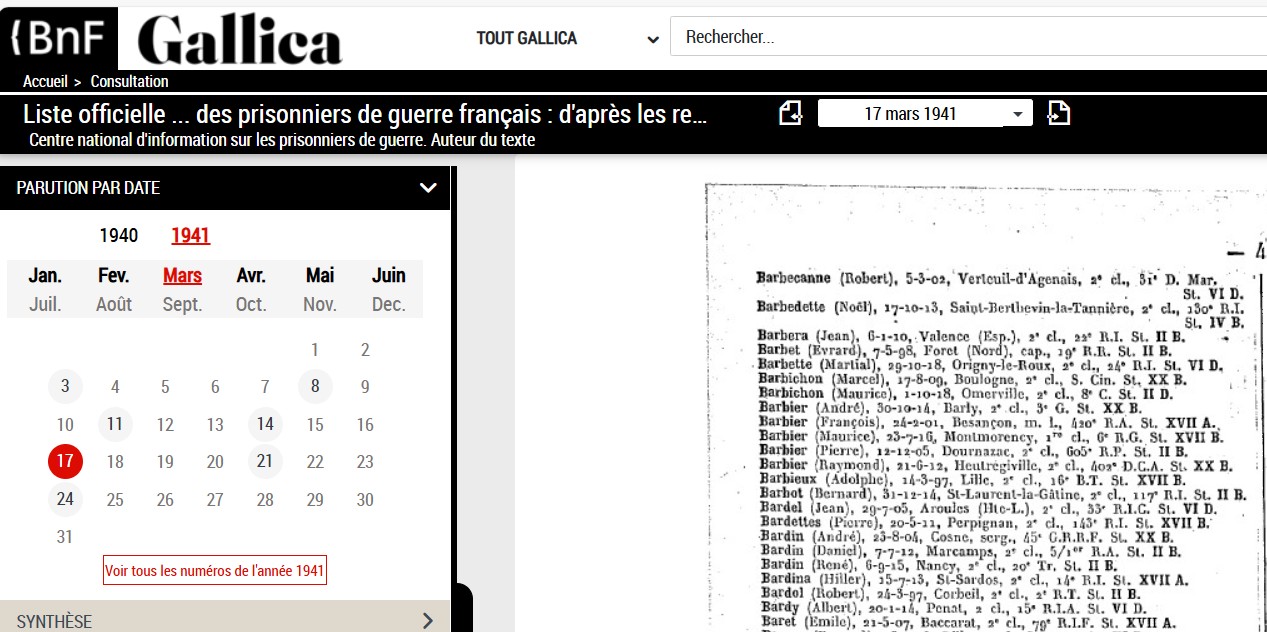The width and height of the screenshot is (1267, 632).
Task: Click Voir tous les numéros de l'année 1941
Action: coord(215,571)
